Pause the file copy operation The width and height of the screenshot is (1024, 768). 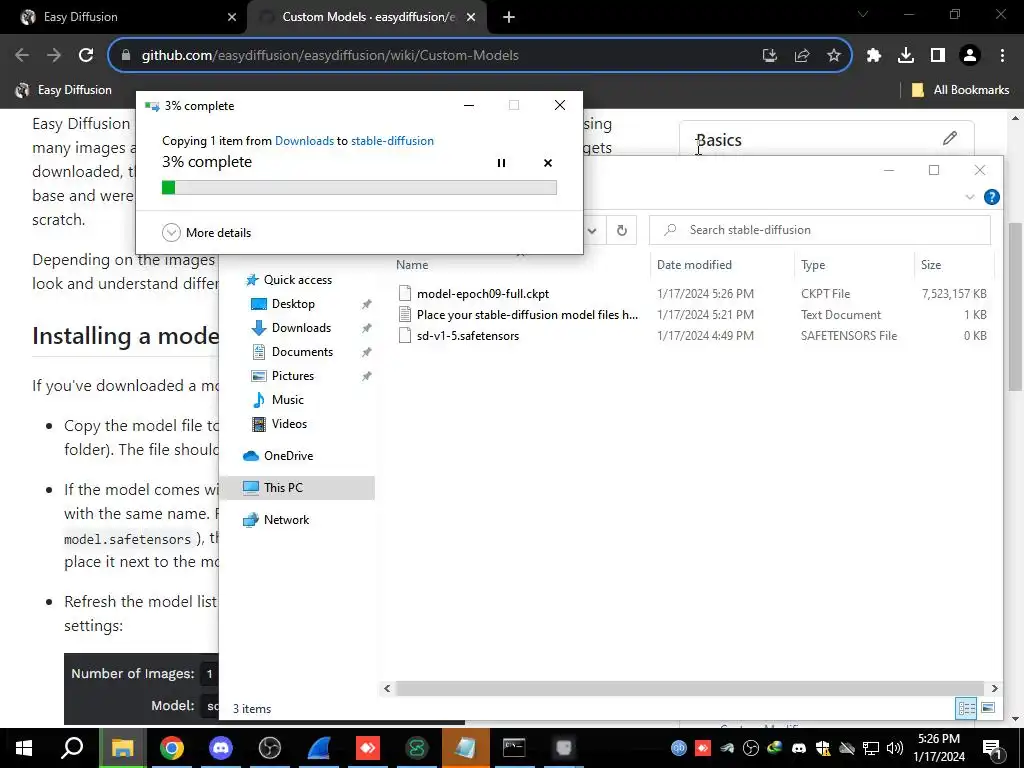click(x=502, y=163)
